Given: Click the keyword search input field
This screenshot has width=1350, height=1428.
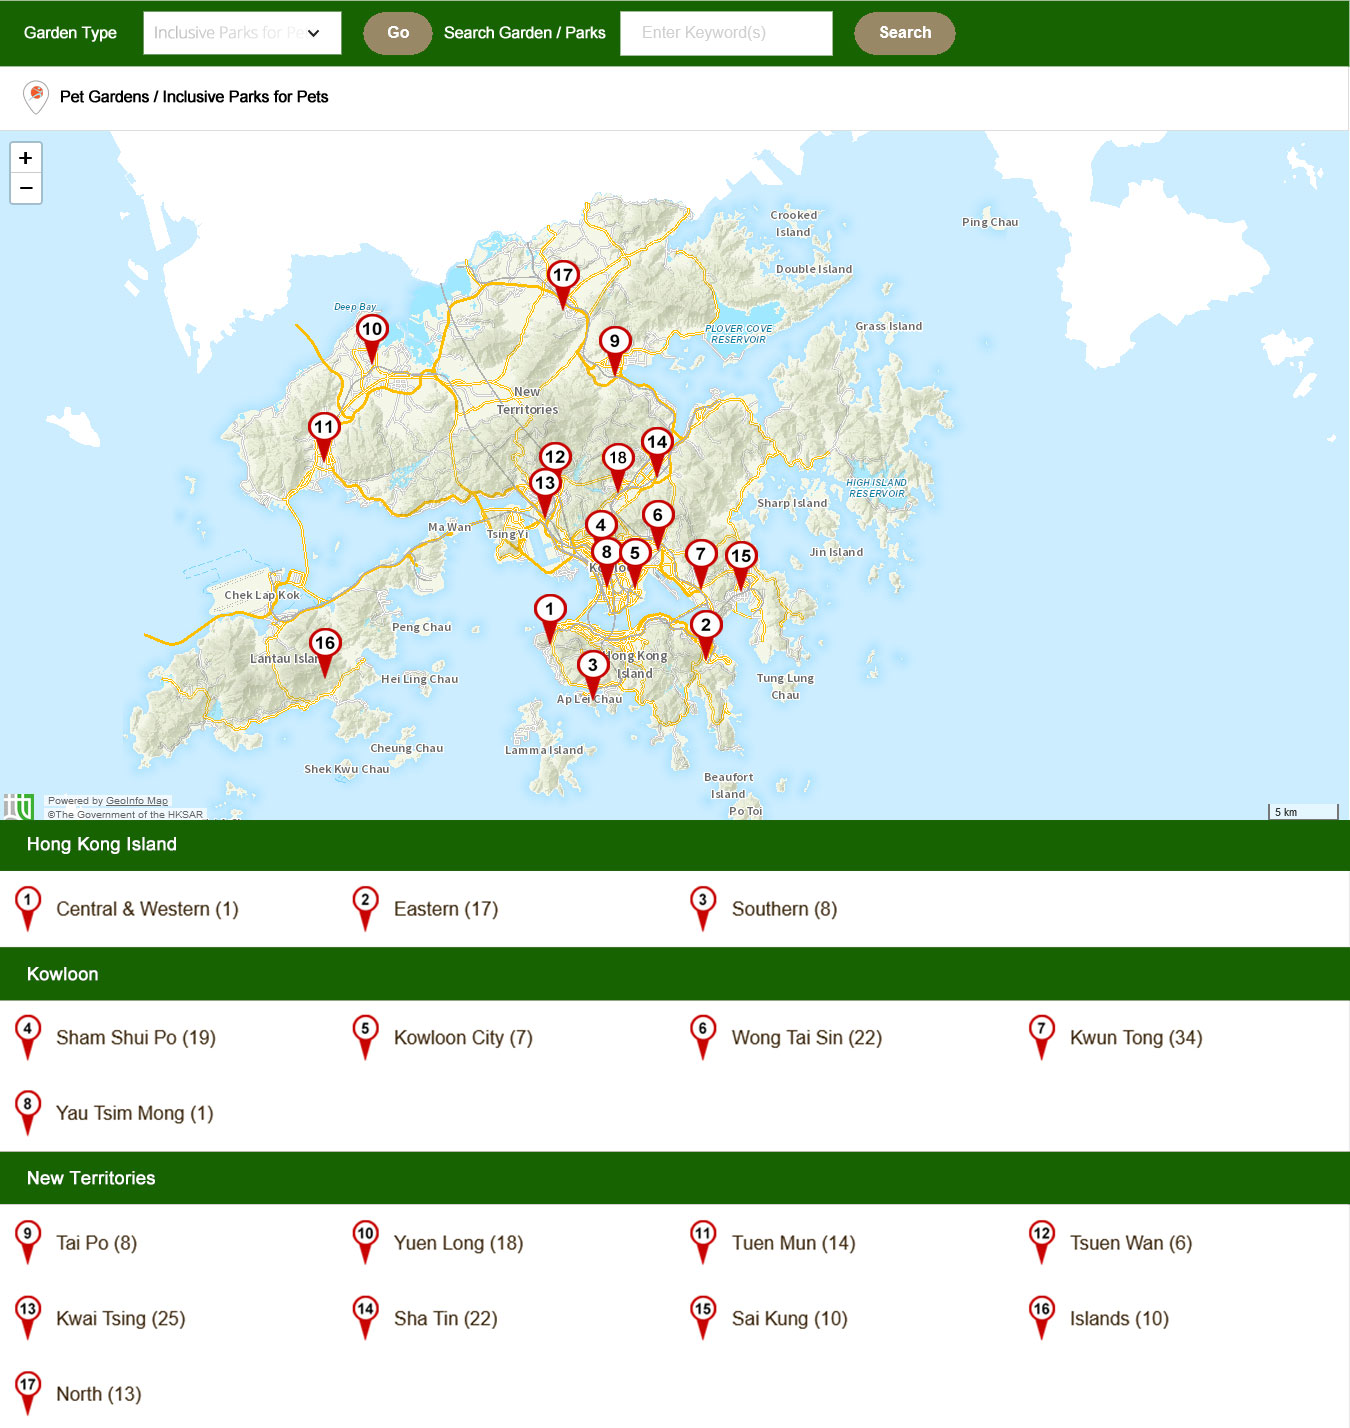Looking at the screenshot, I should [726, 33].
